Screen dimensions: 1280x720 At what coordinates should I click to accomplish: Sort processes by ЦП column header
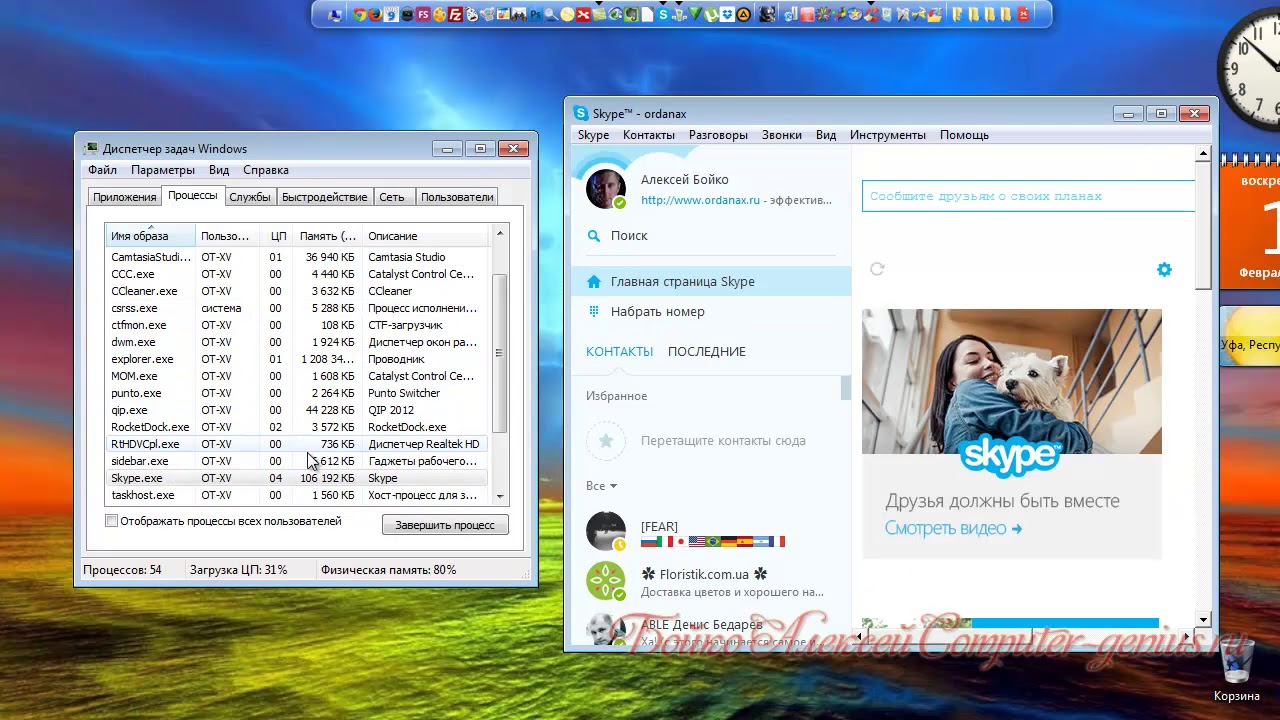[278, 236]
